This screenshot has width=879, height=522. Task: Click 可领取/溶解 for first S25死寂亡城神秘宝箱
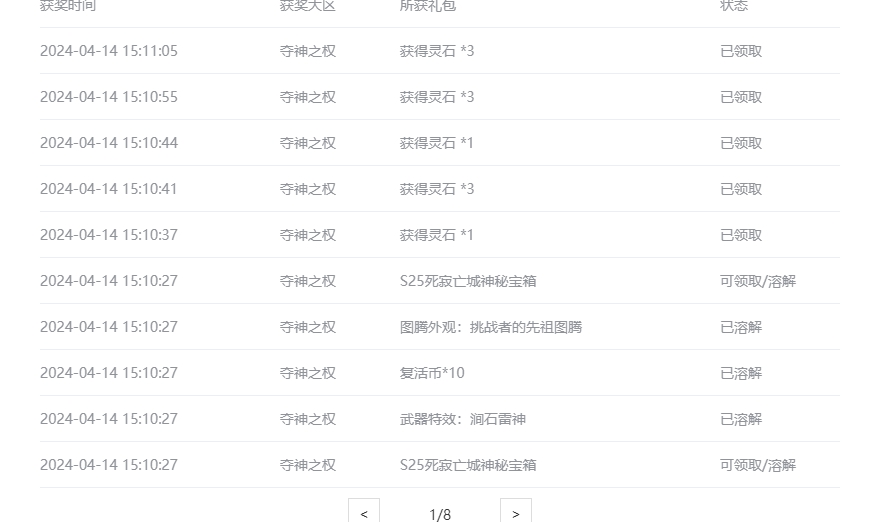(758, 281)
